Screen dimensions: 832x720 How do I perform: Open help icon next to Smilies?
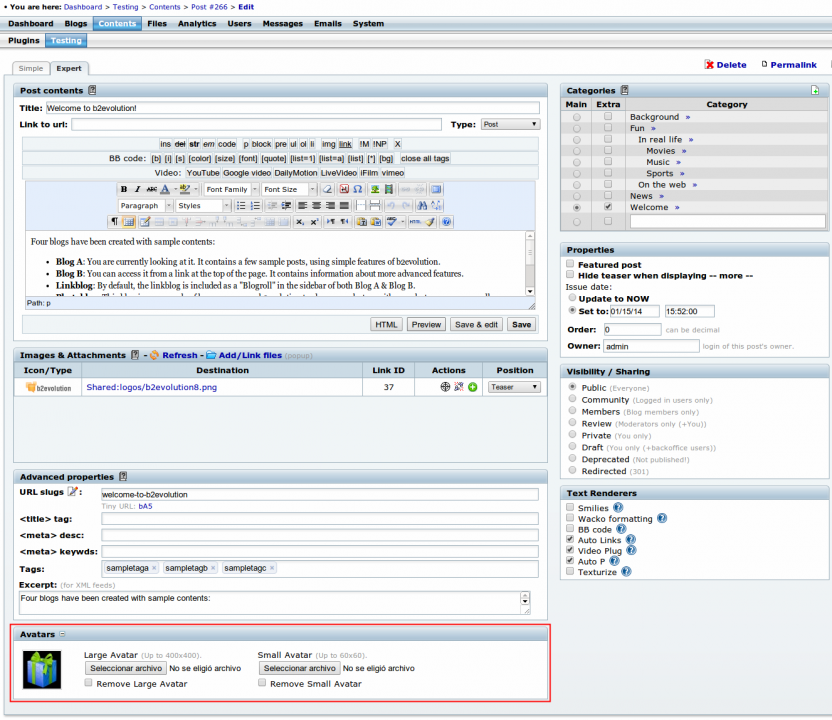click(618, 508)
